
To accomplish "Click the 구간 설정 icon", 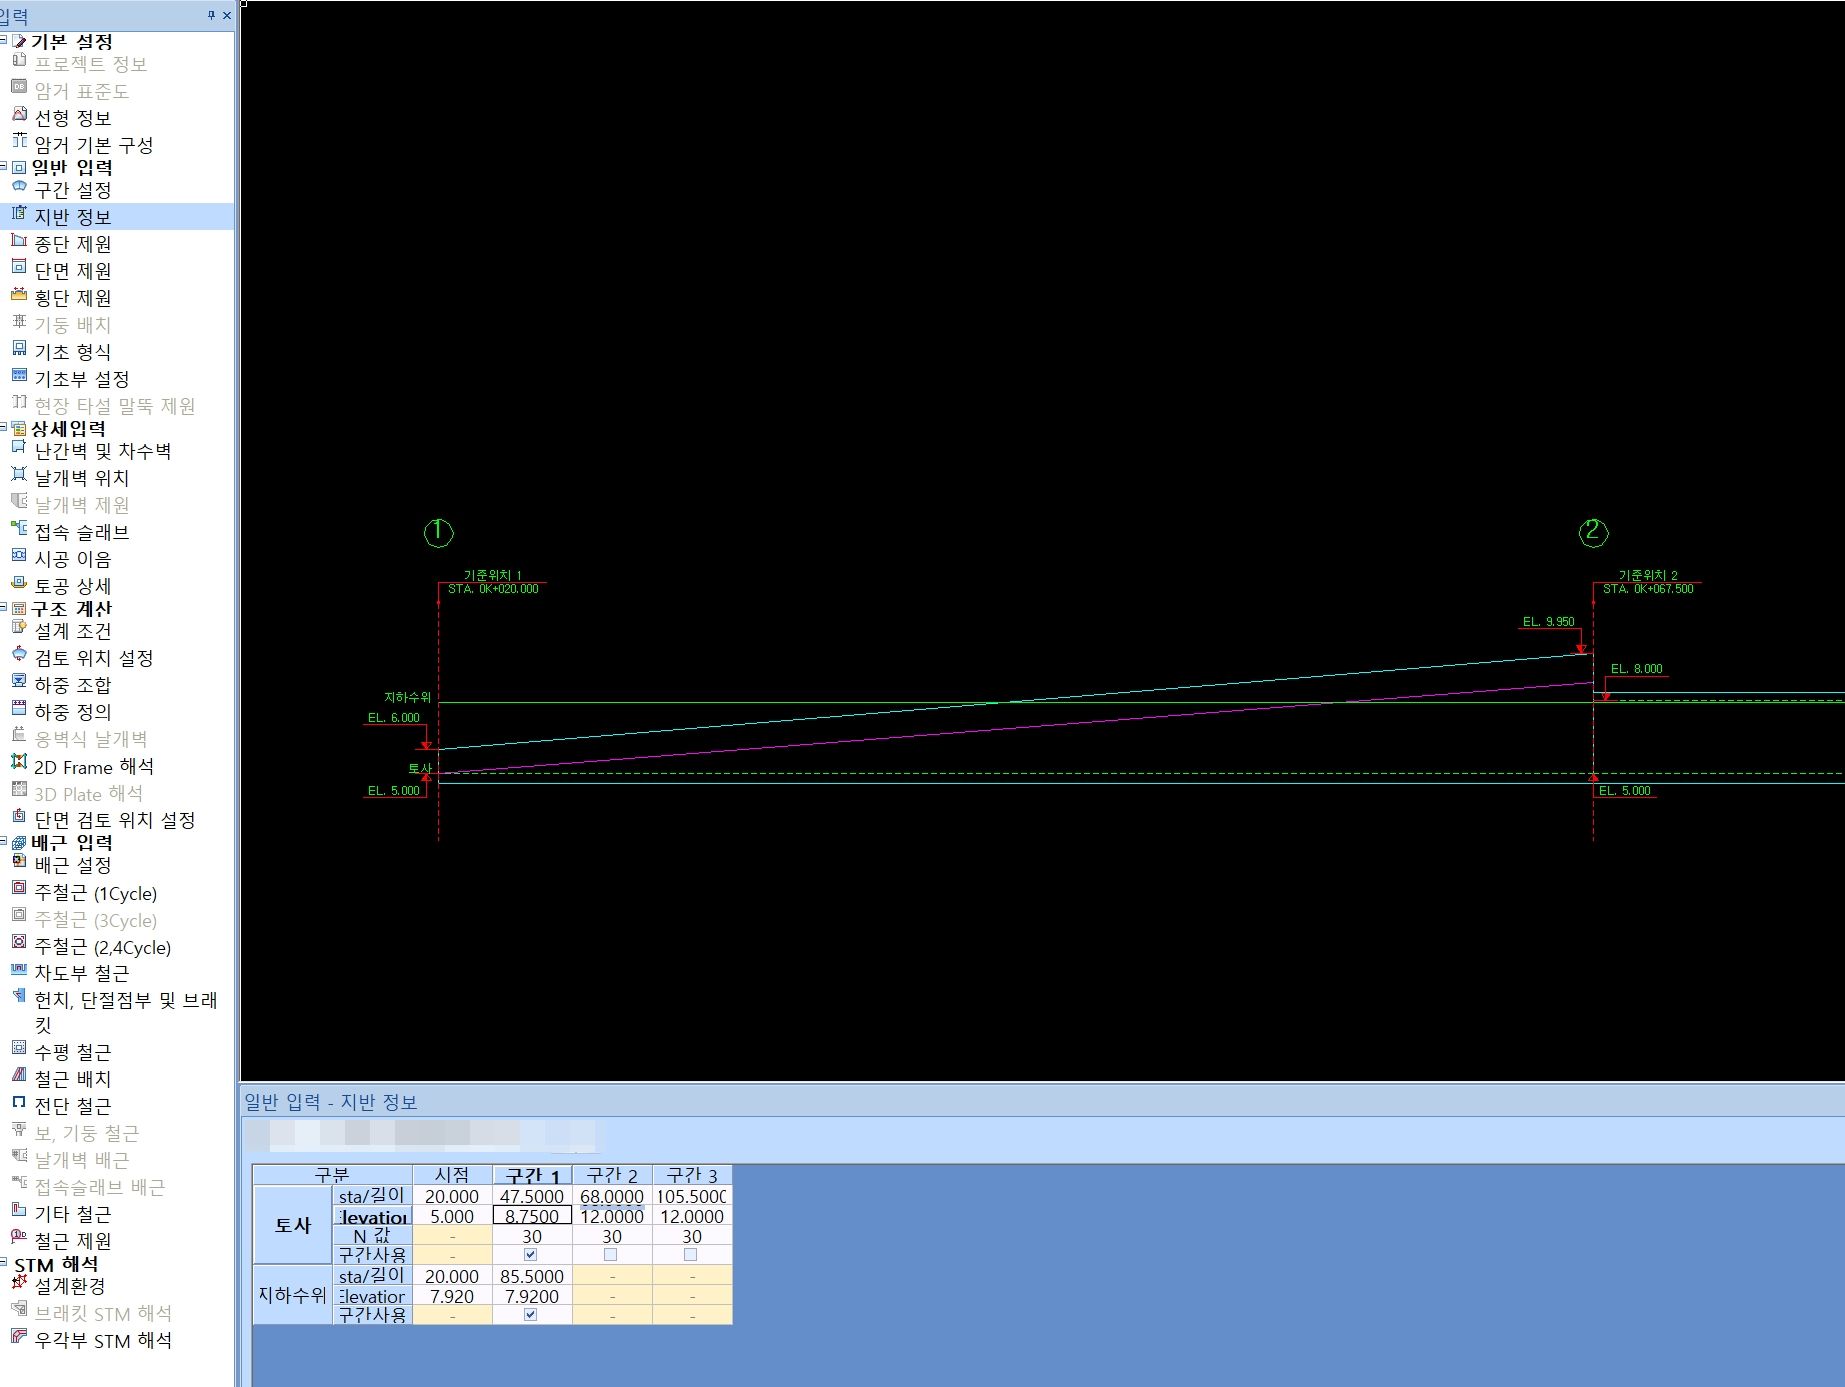I will click(19, 186).
